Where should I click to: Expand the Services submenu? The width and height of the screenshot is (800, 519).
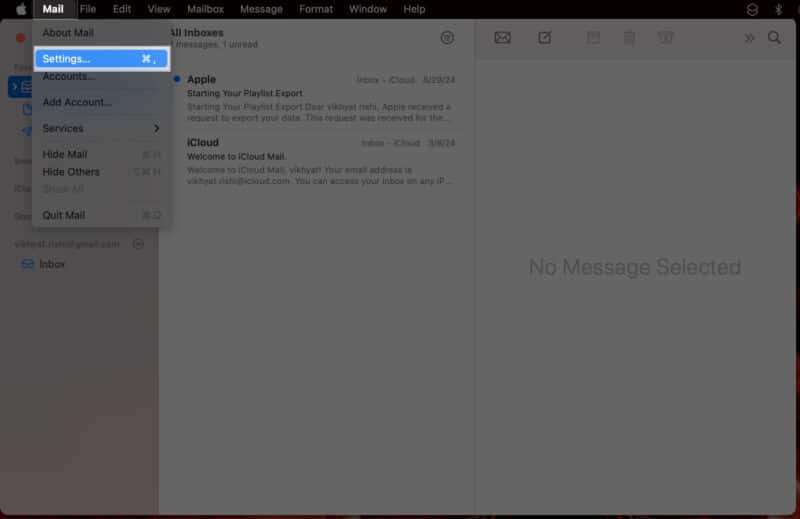coord(101,128)
